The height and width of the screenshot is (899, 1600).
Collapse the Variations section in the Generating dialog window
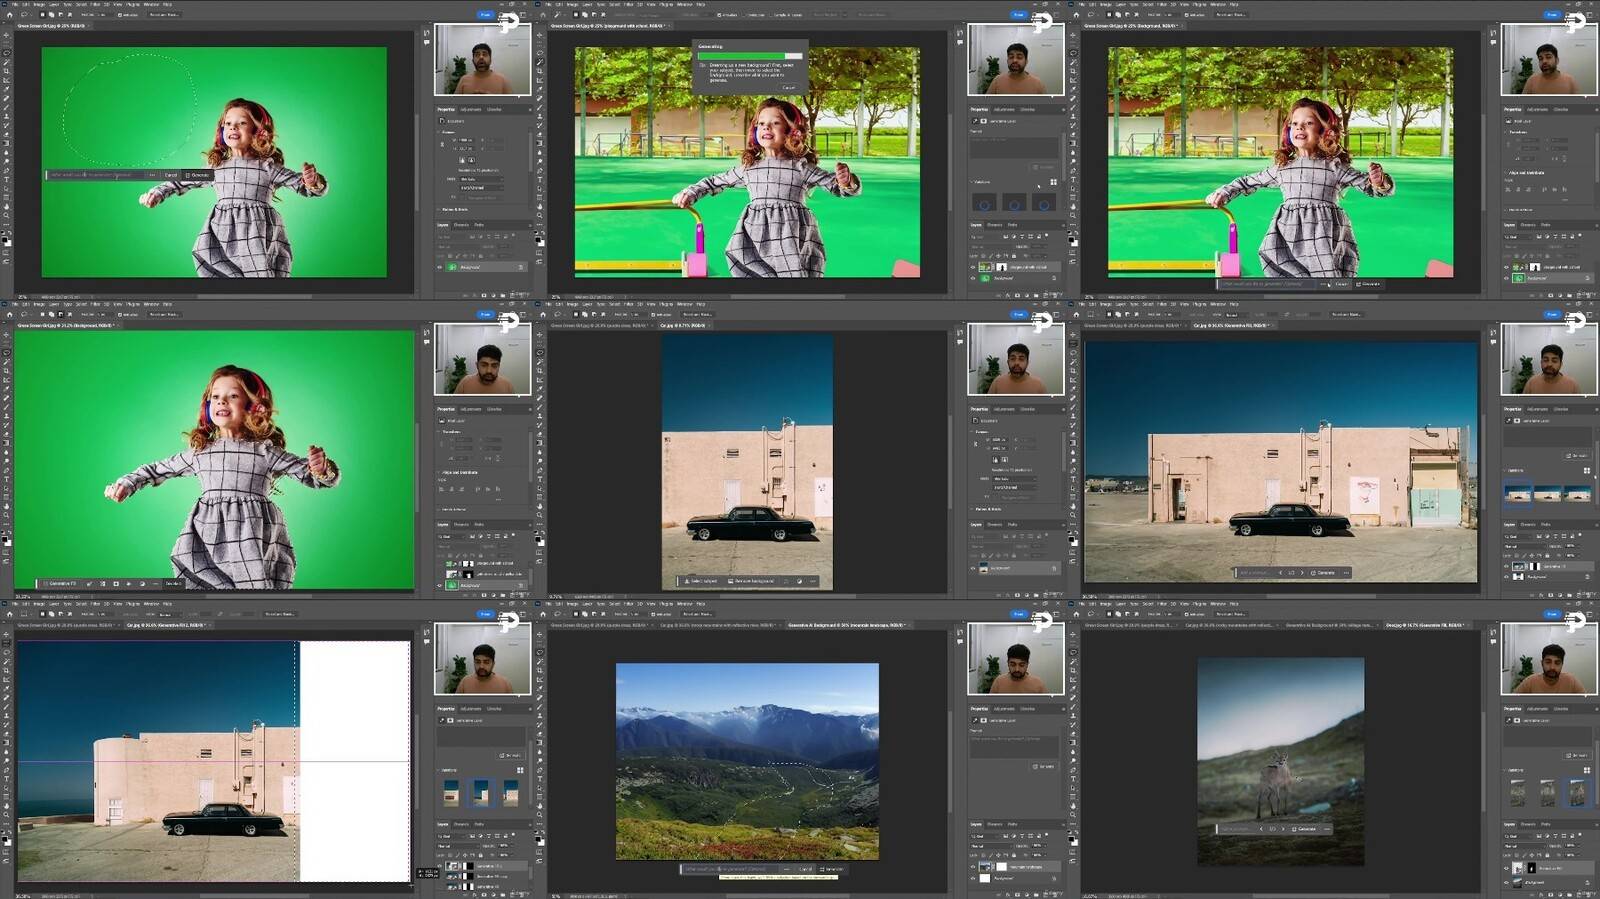pos(972,182)
